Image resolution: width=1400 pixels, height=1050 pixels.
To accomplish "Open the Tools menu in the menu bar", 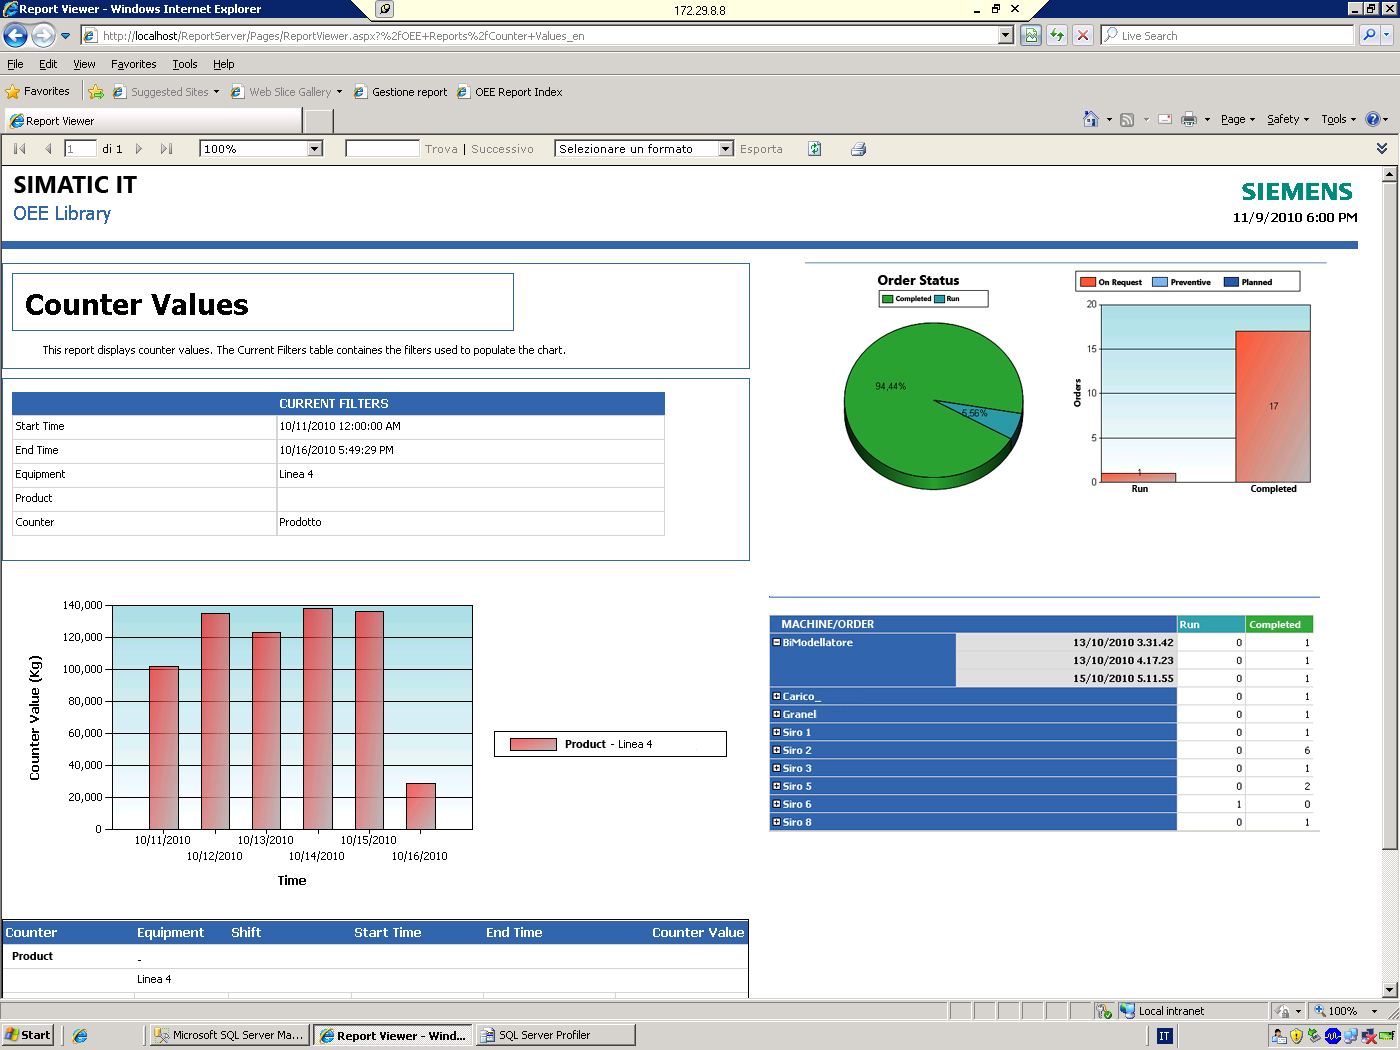I will 184,63.
